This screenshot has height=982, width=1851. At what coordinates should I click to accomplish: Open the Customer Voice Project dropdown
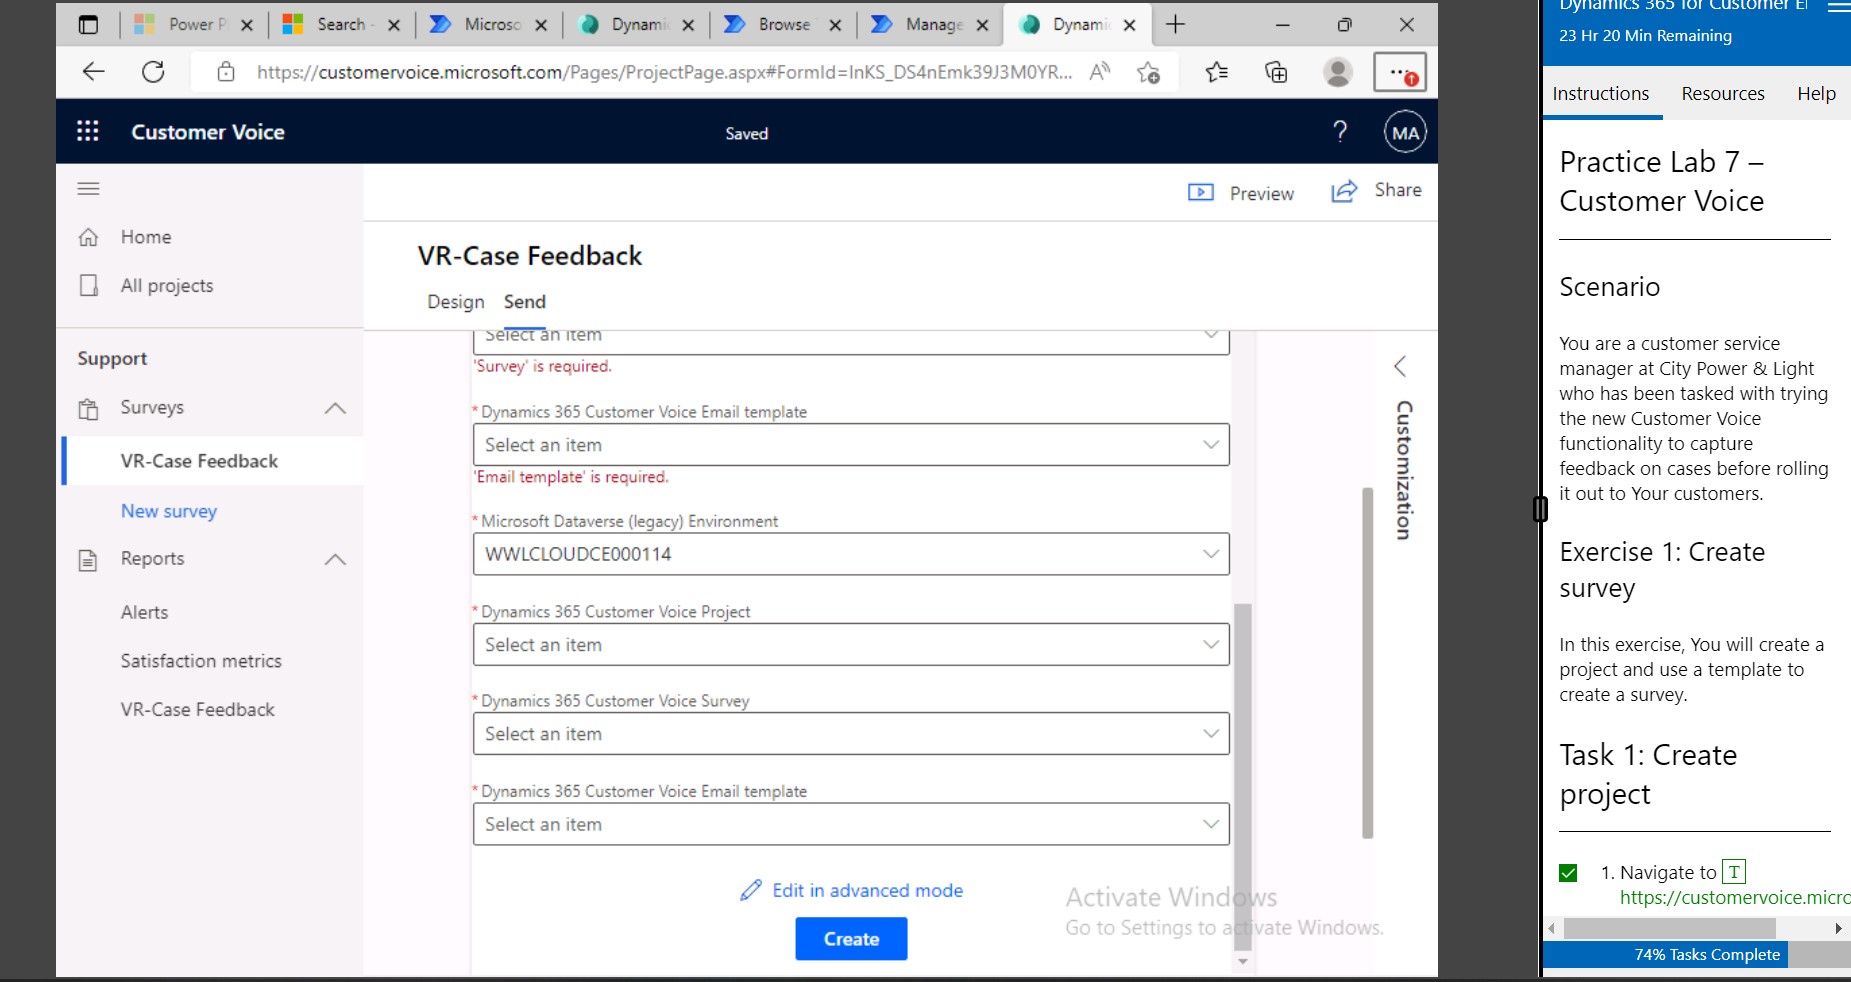(x=1209, y=644)
